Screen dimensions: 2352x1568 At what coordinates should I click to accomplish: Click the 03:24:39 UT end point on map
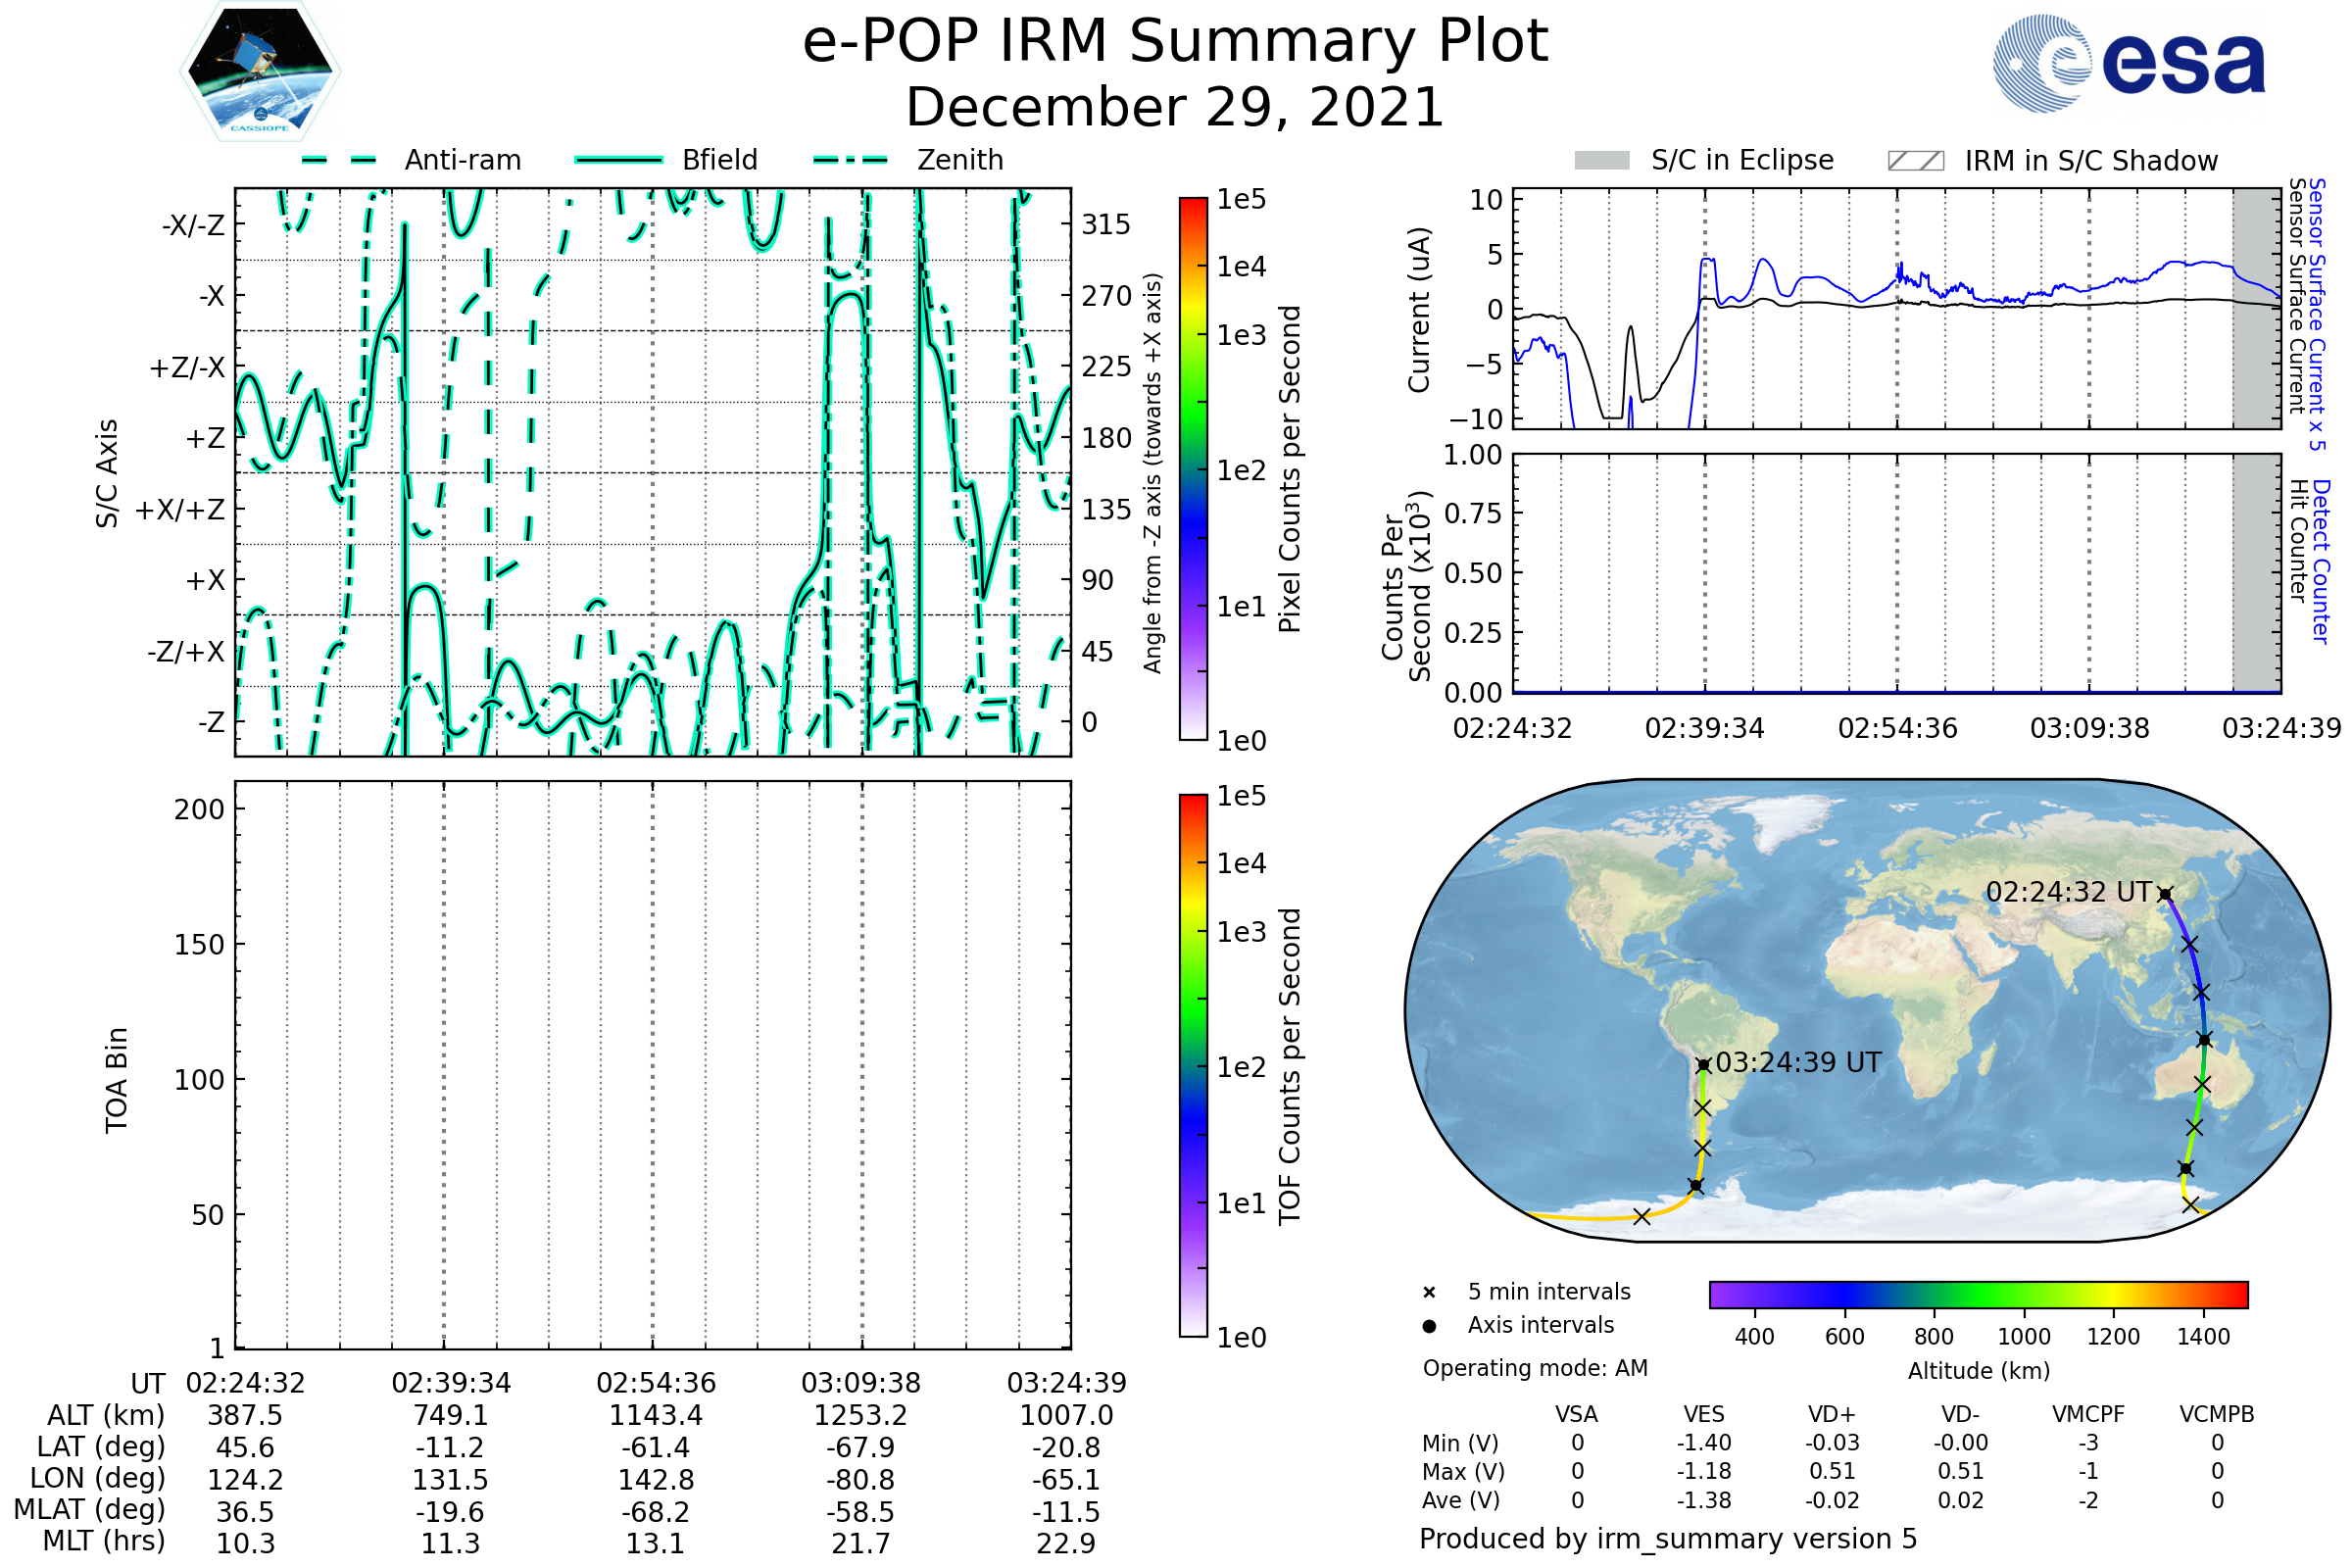[x=1703, y=1065]
